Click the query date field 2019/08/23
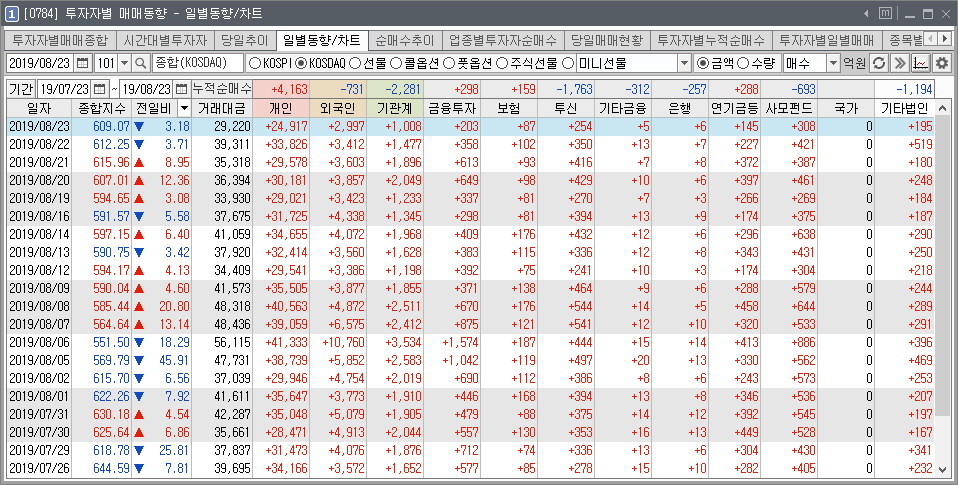958x485 pixels. (x=40, y=63)
